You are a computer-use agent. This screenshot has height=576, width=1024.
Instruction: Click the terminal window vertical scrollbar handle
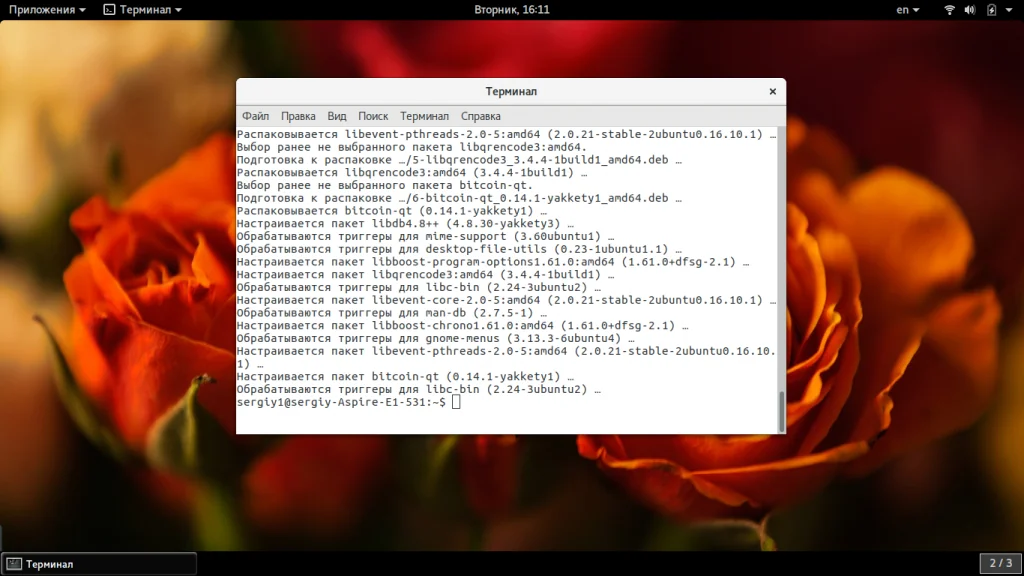pos(781,411)
